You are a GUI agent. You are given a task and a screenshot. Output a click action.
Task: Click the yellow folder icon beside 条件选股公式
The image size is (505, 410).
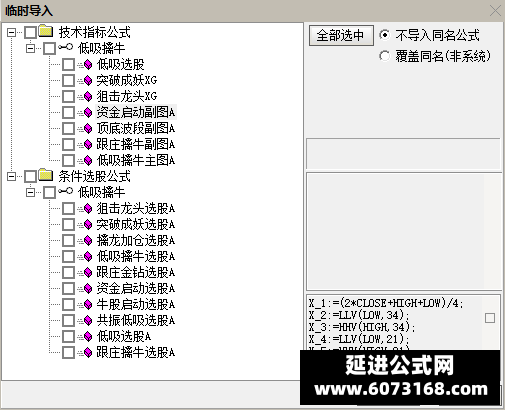[46, 175]
